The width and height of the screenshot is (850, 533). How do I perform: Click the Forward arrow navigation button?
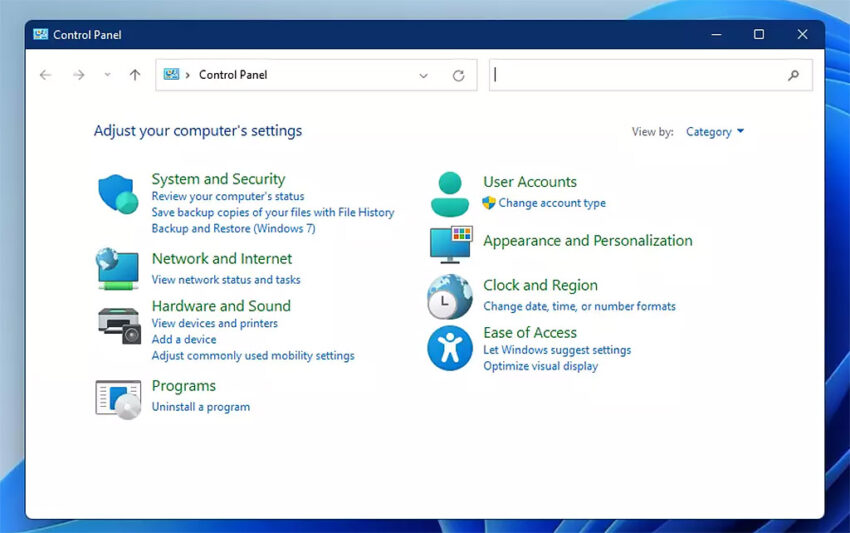[79, 75]
